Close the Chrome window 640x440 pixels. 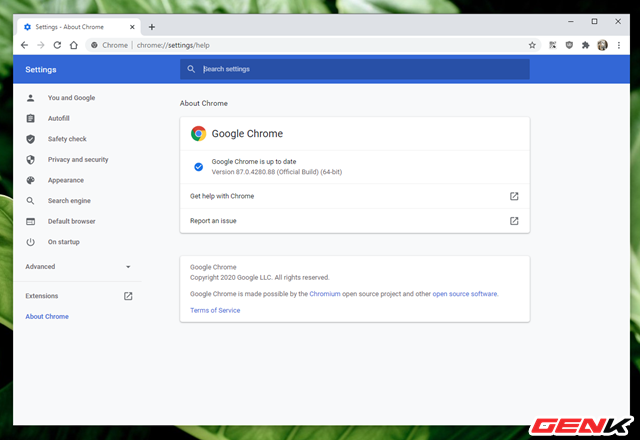click(x=618, y=22)
